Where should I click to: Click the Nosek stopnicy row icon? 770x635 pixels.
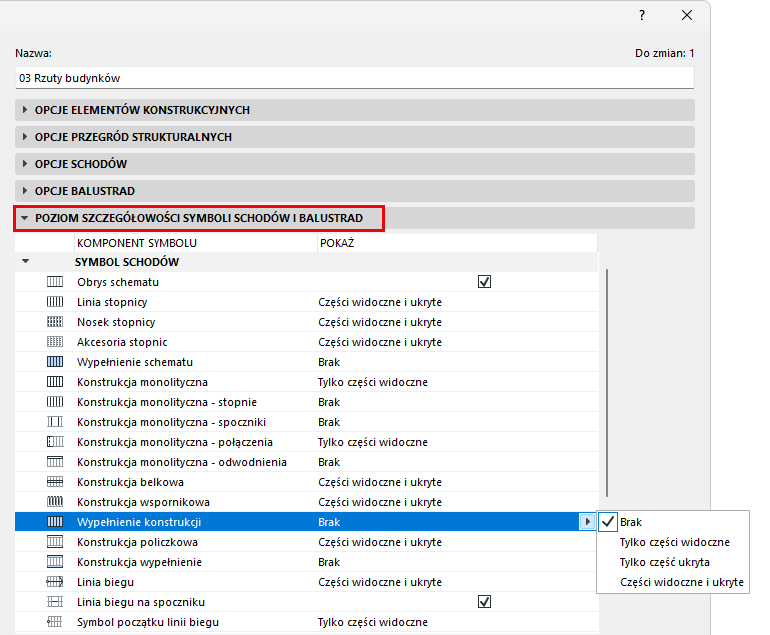coord(55,322)
